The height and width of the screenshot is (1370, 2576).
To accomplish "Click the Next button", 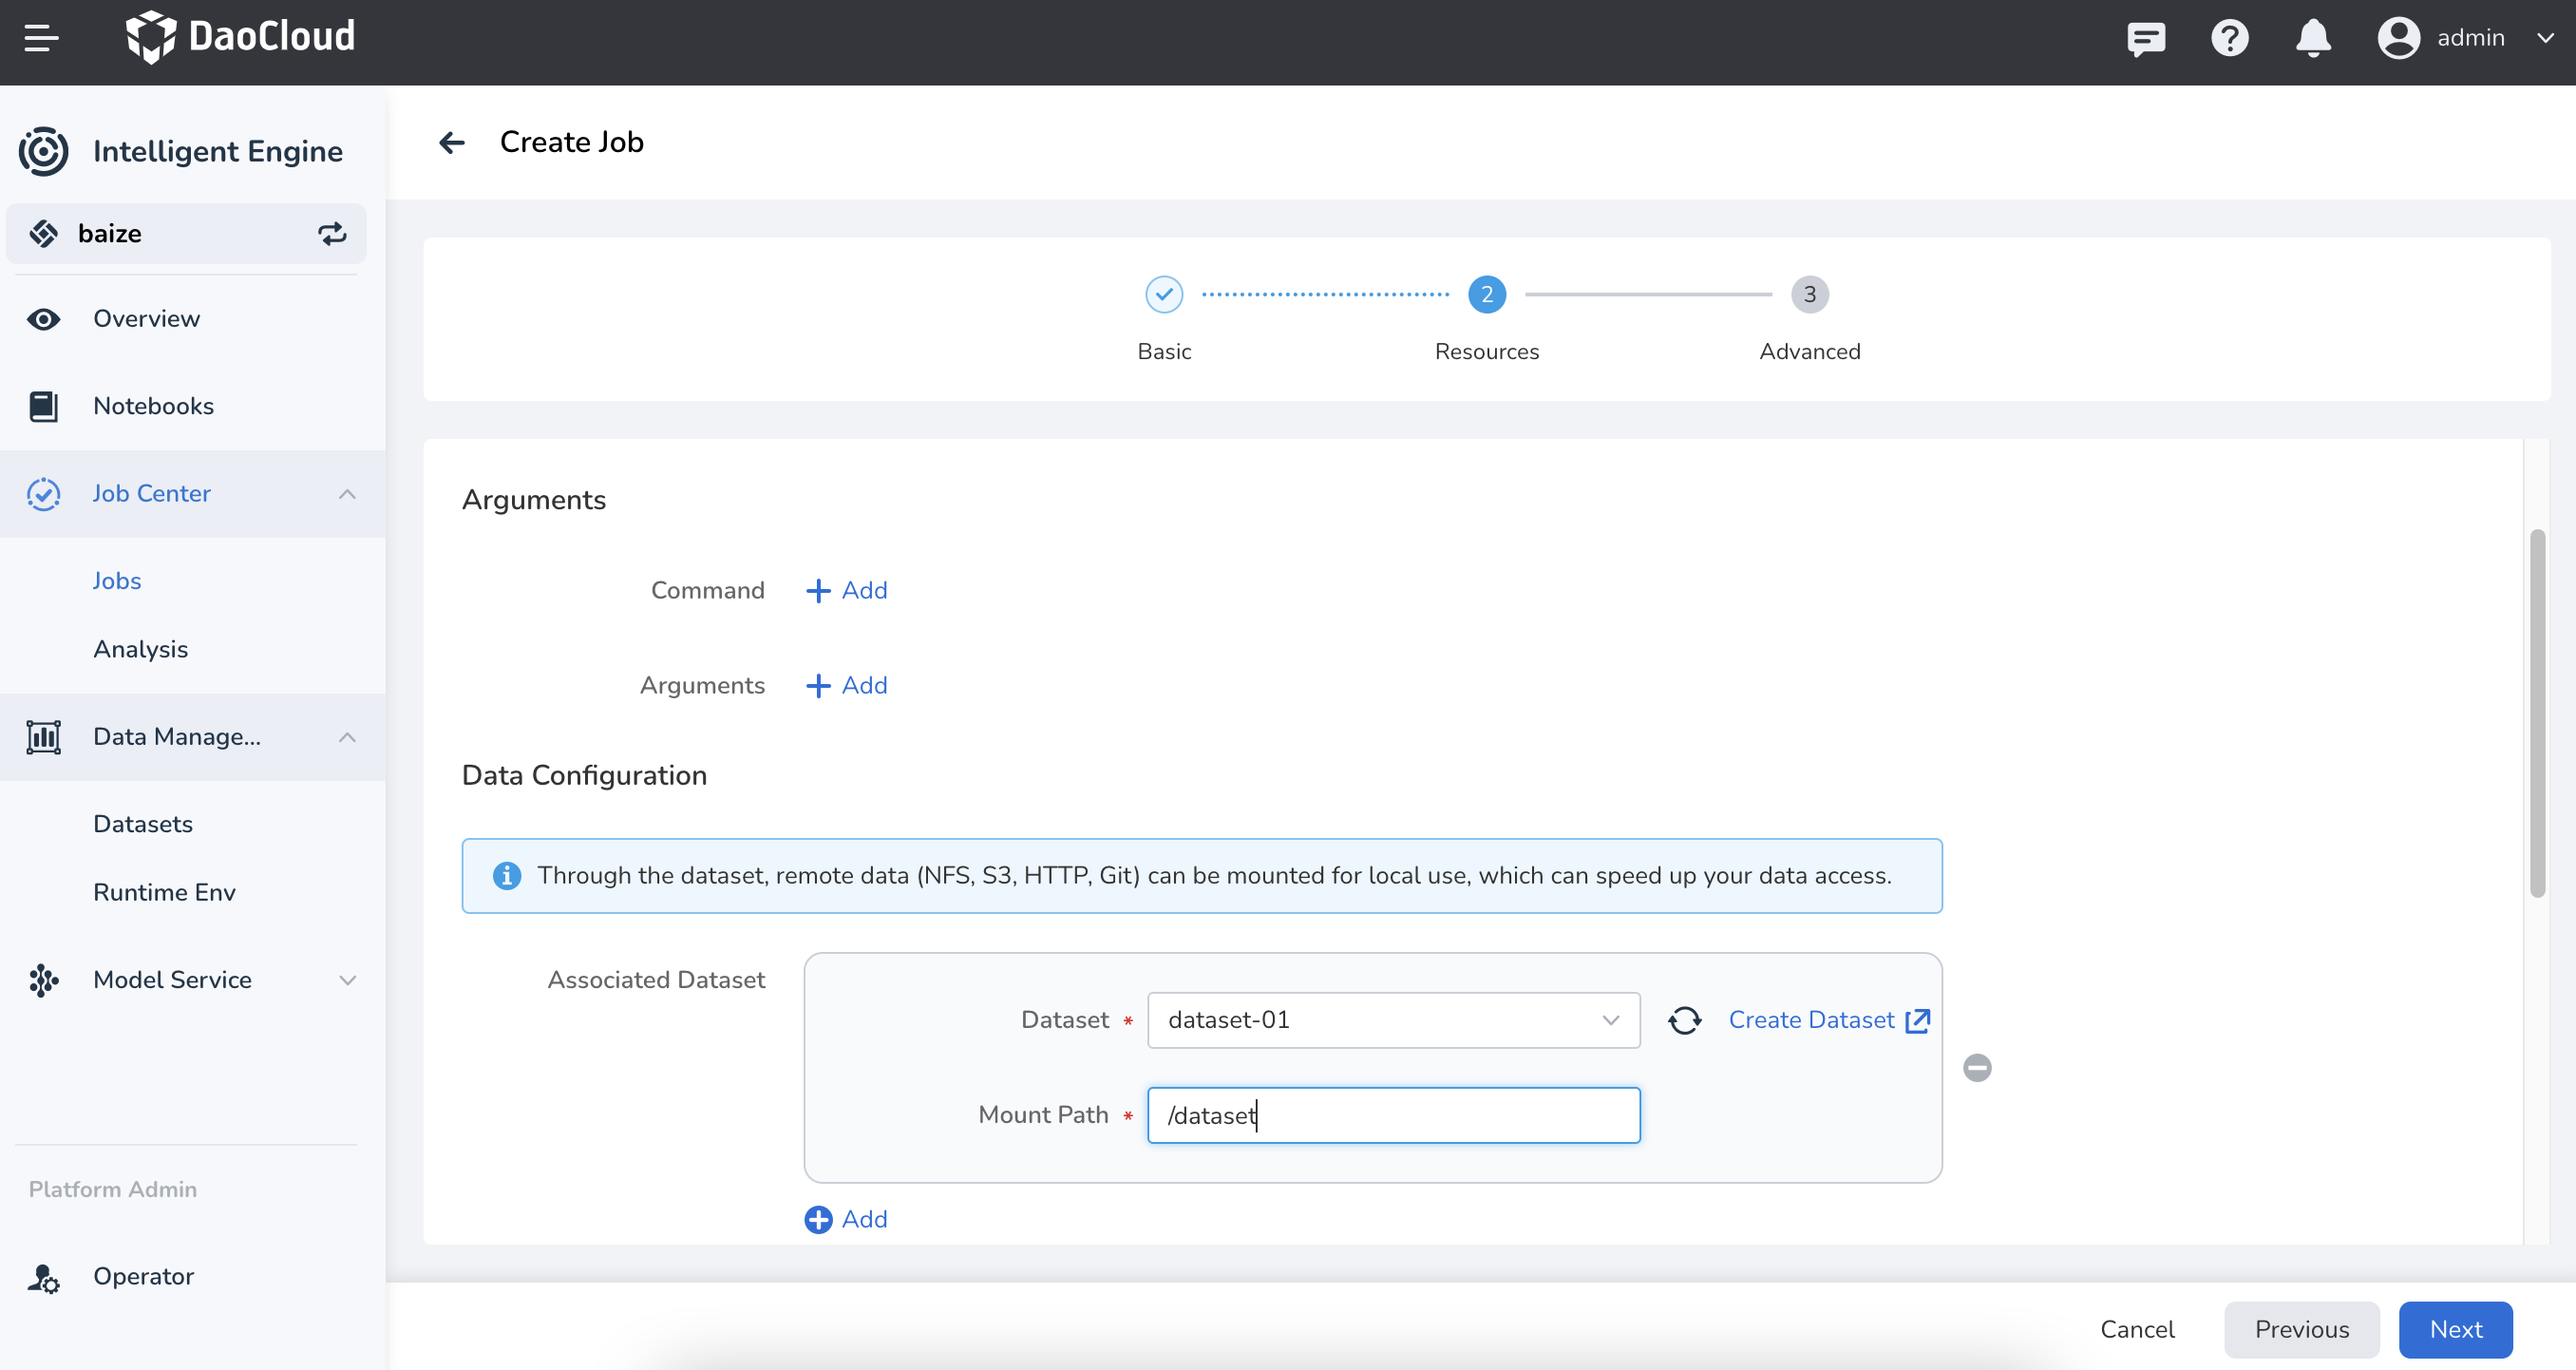I will tap(2455, 1329).
